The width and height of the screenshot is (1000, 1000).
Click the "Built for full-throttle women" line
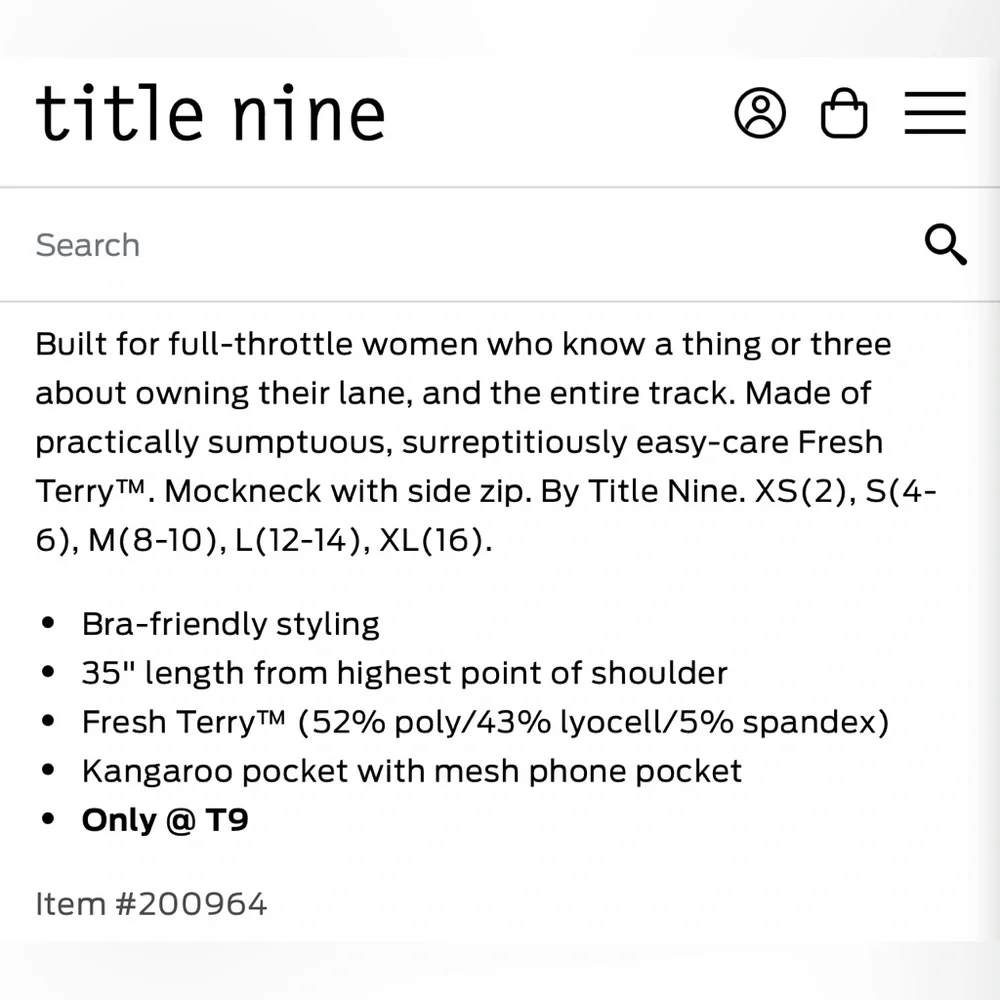(260, 344)
